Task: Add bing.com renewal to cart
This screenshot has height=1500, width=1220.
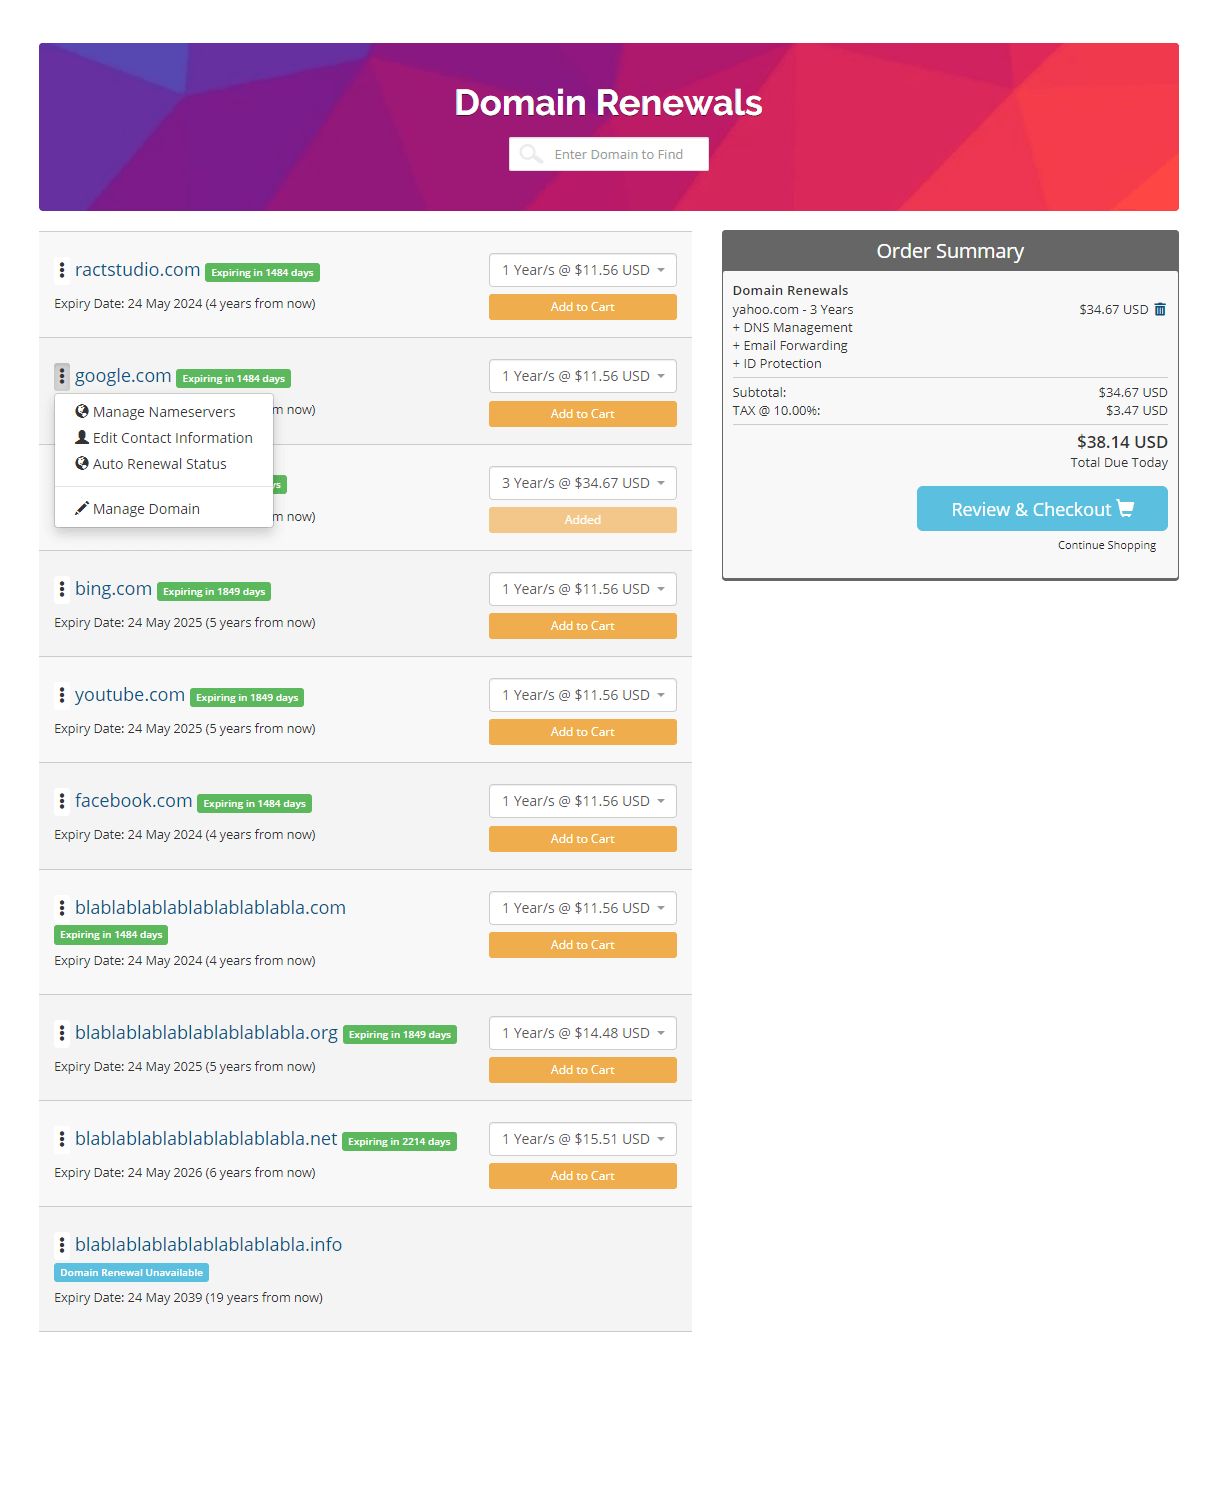Action: coord(582,626)
